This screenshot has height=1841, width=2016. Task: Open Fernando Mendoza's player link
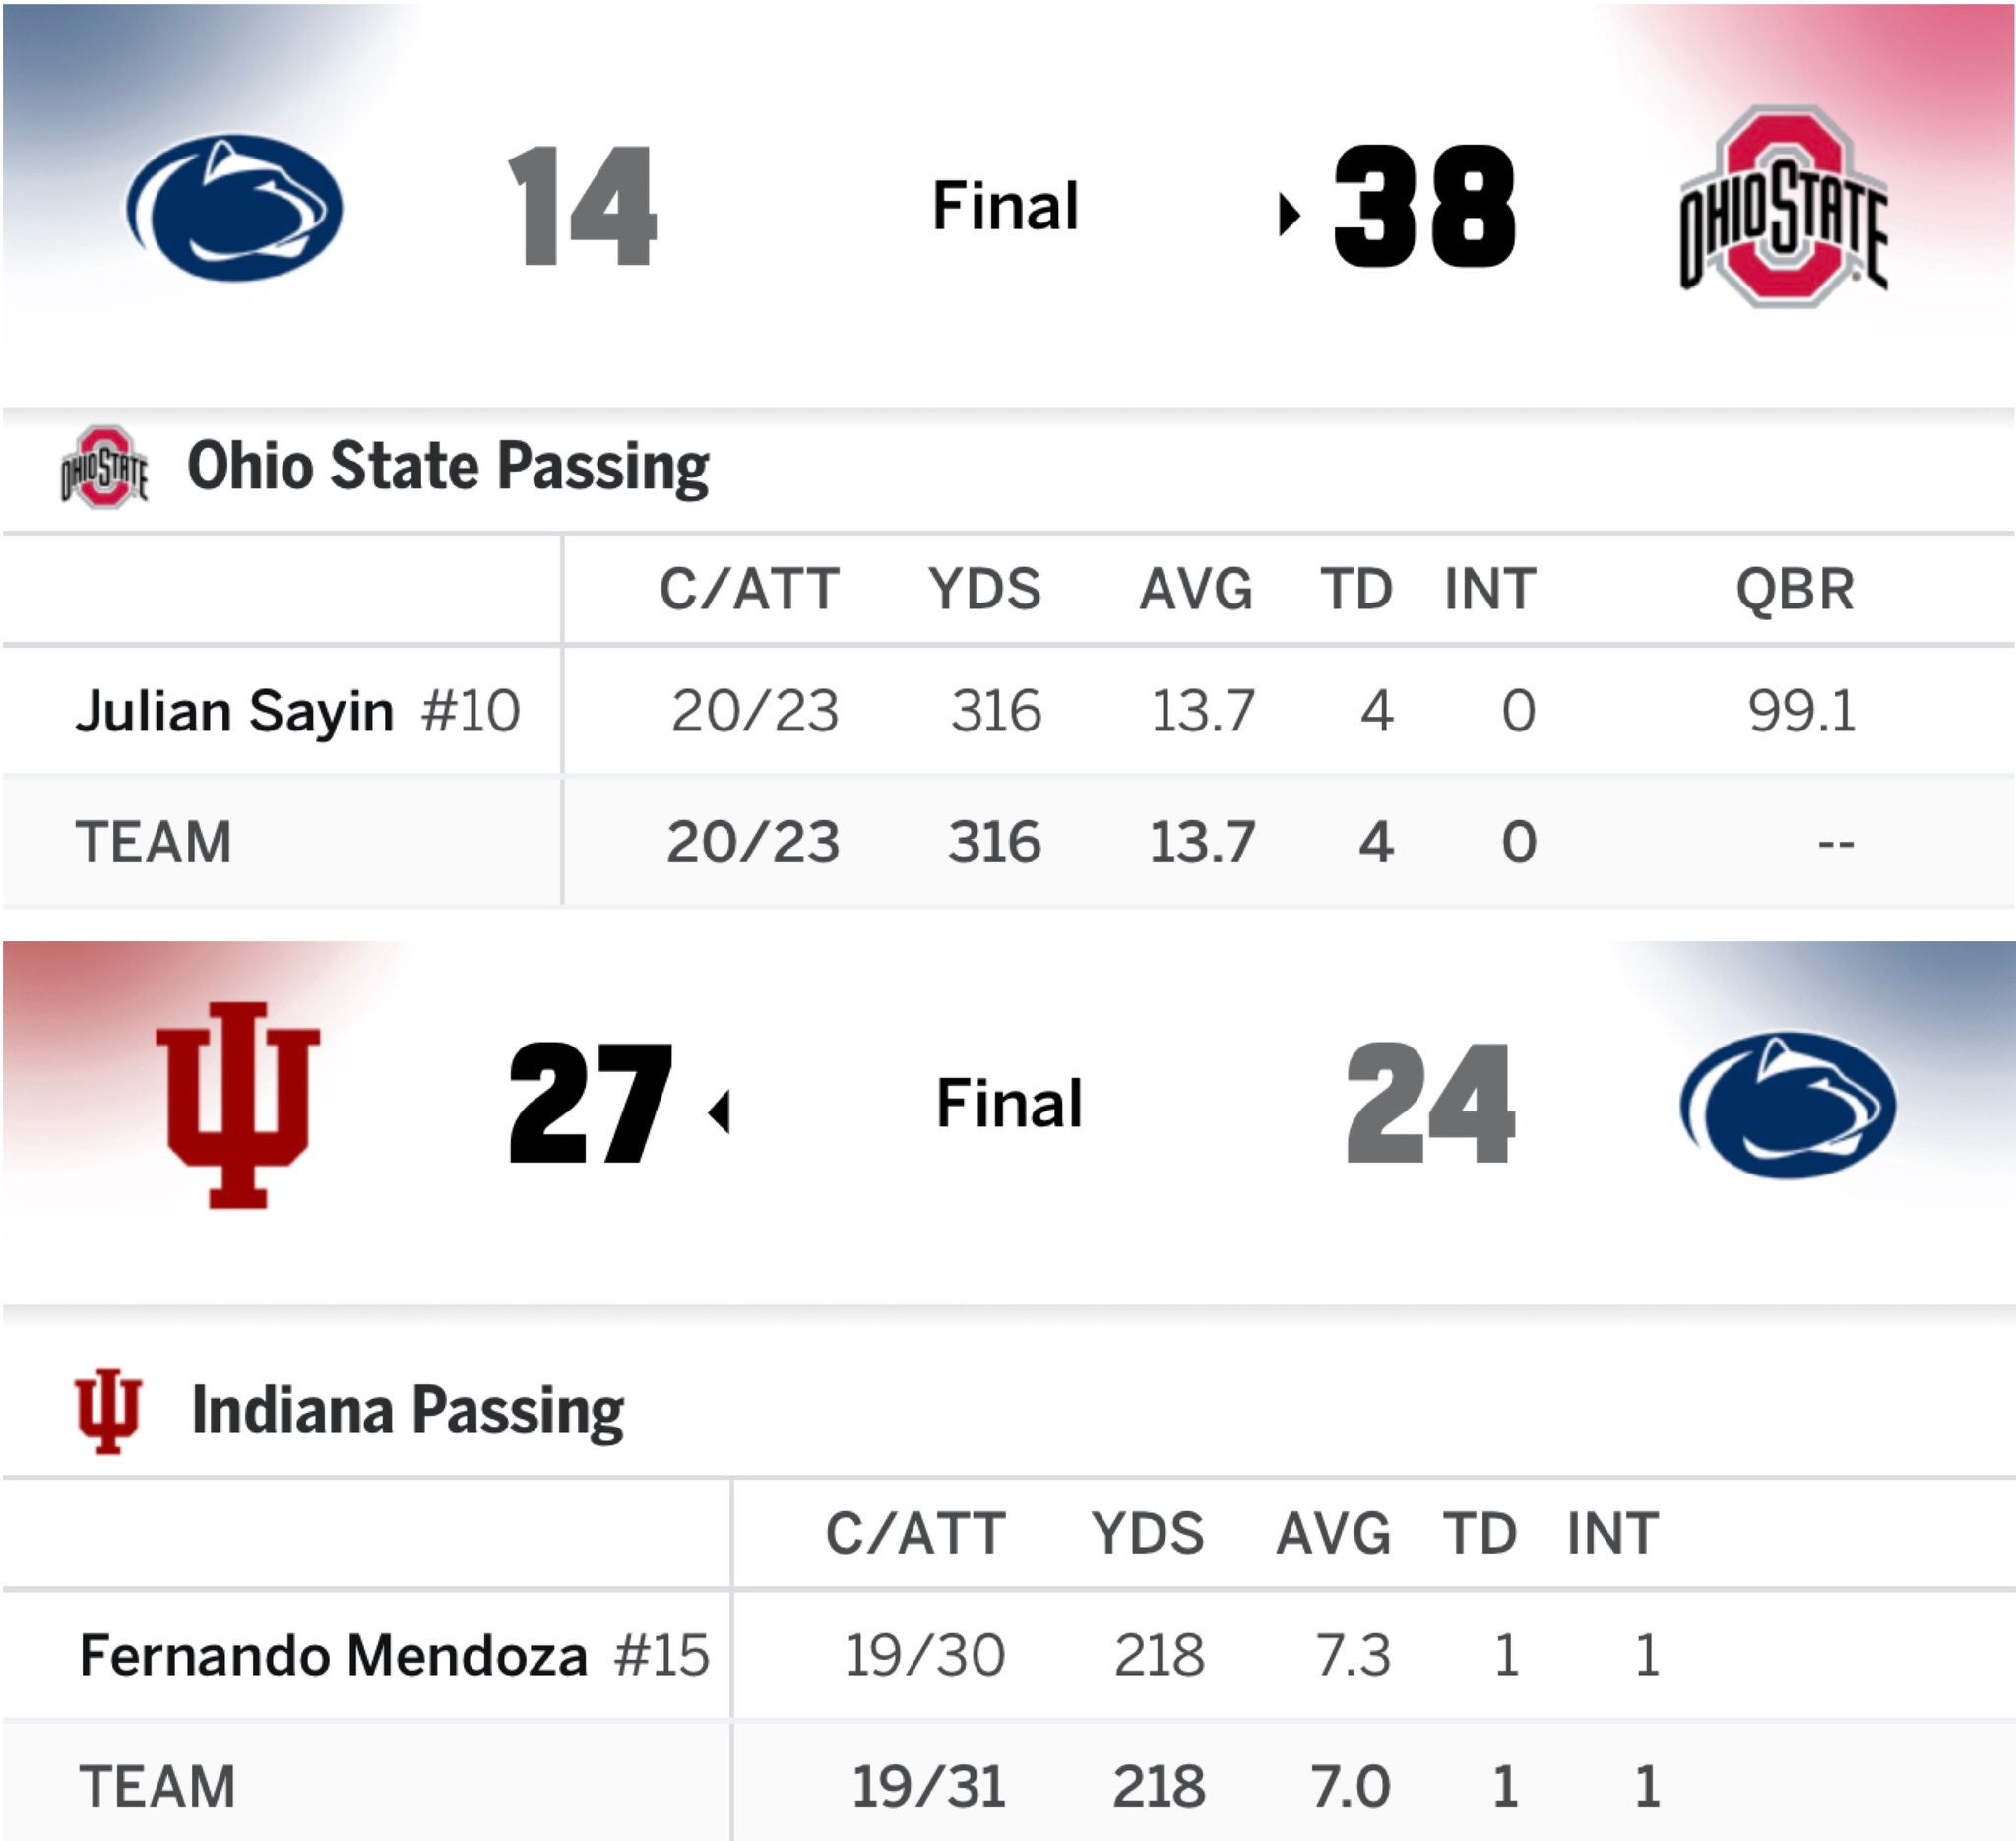(333, 1655)
